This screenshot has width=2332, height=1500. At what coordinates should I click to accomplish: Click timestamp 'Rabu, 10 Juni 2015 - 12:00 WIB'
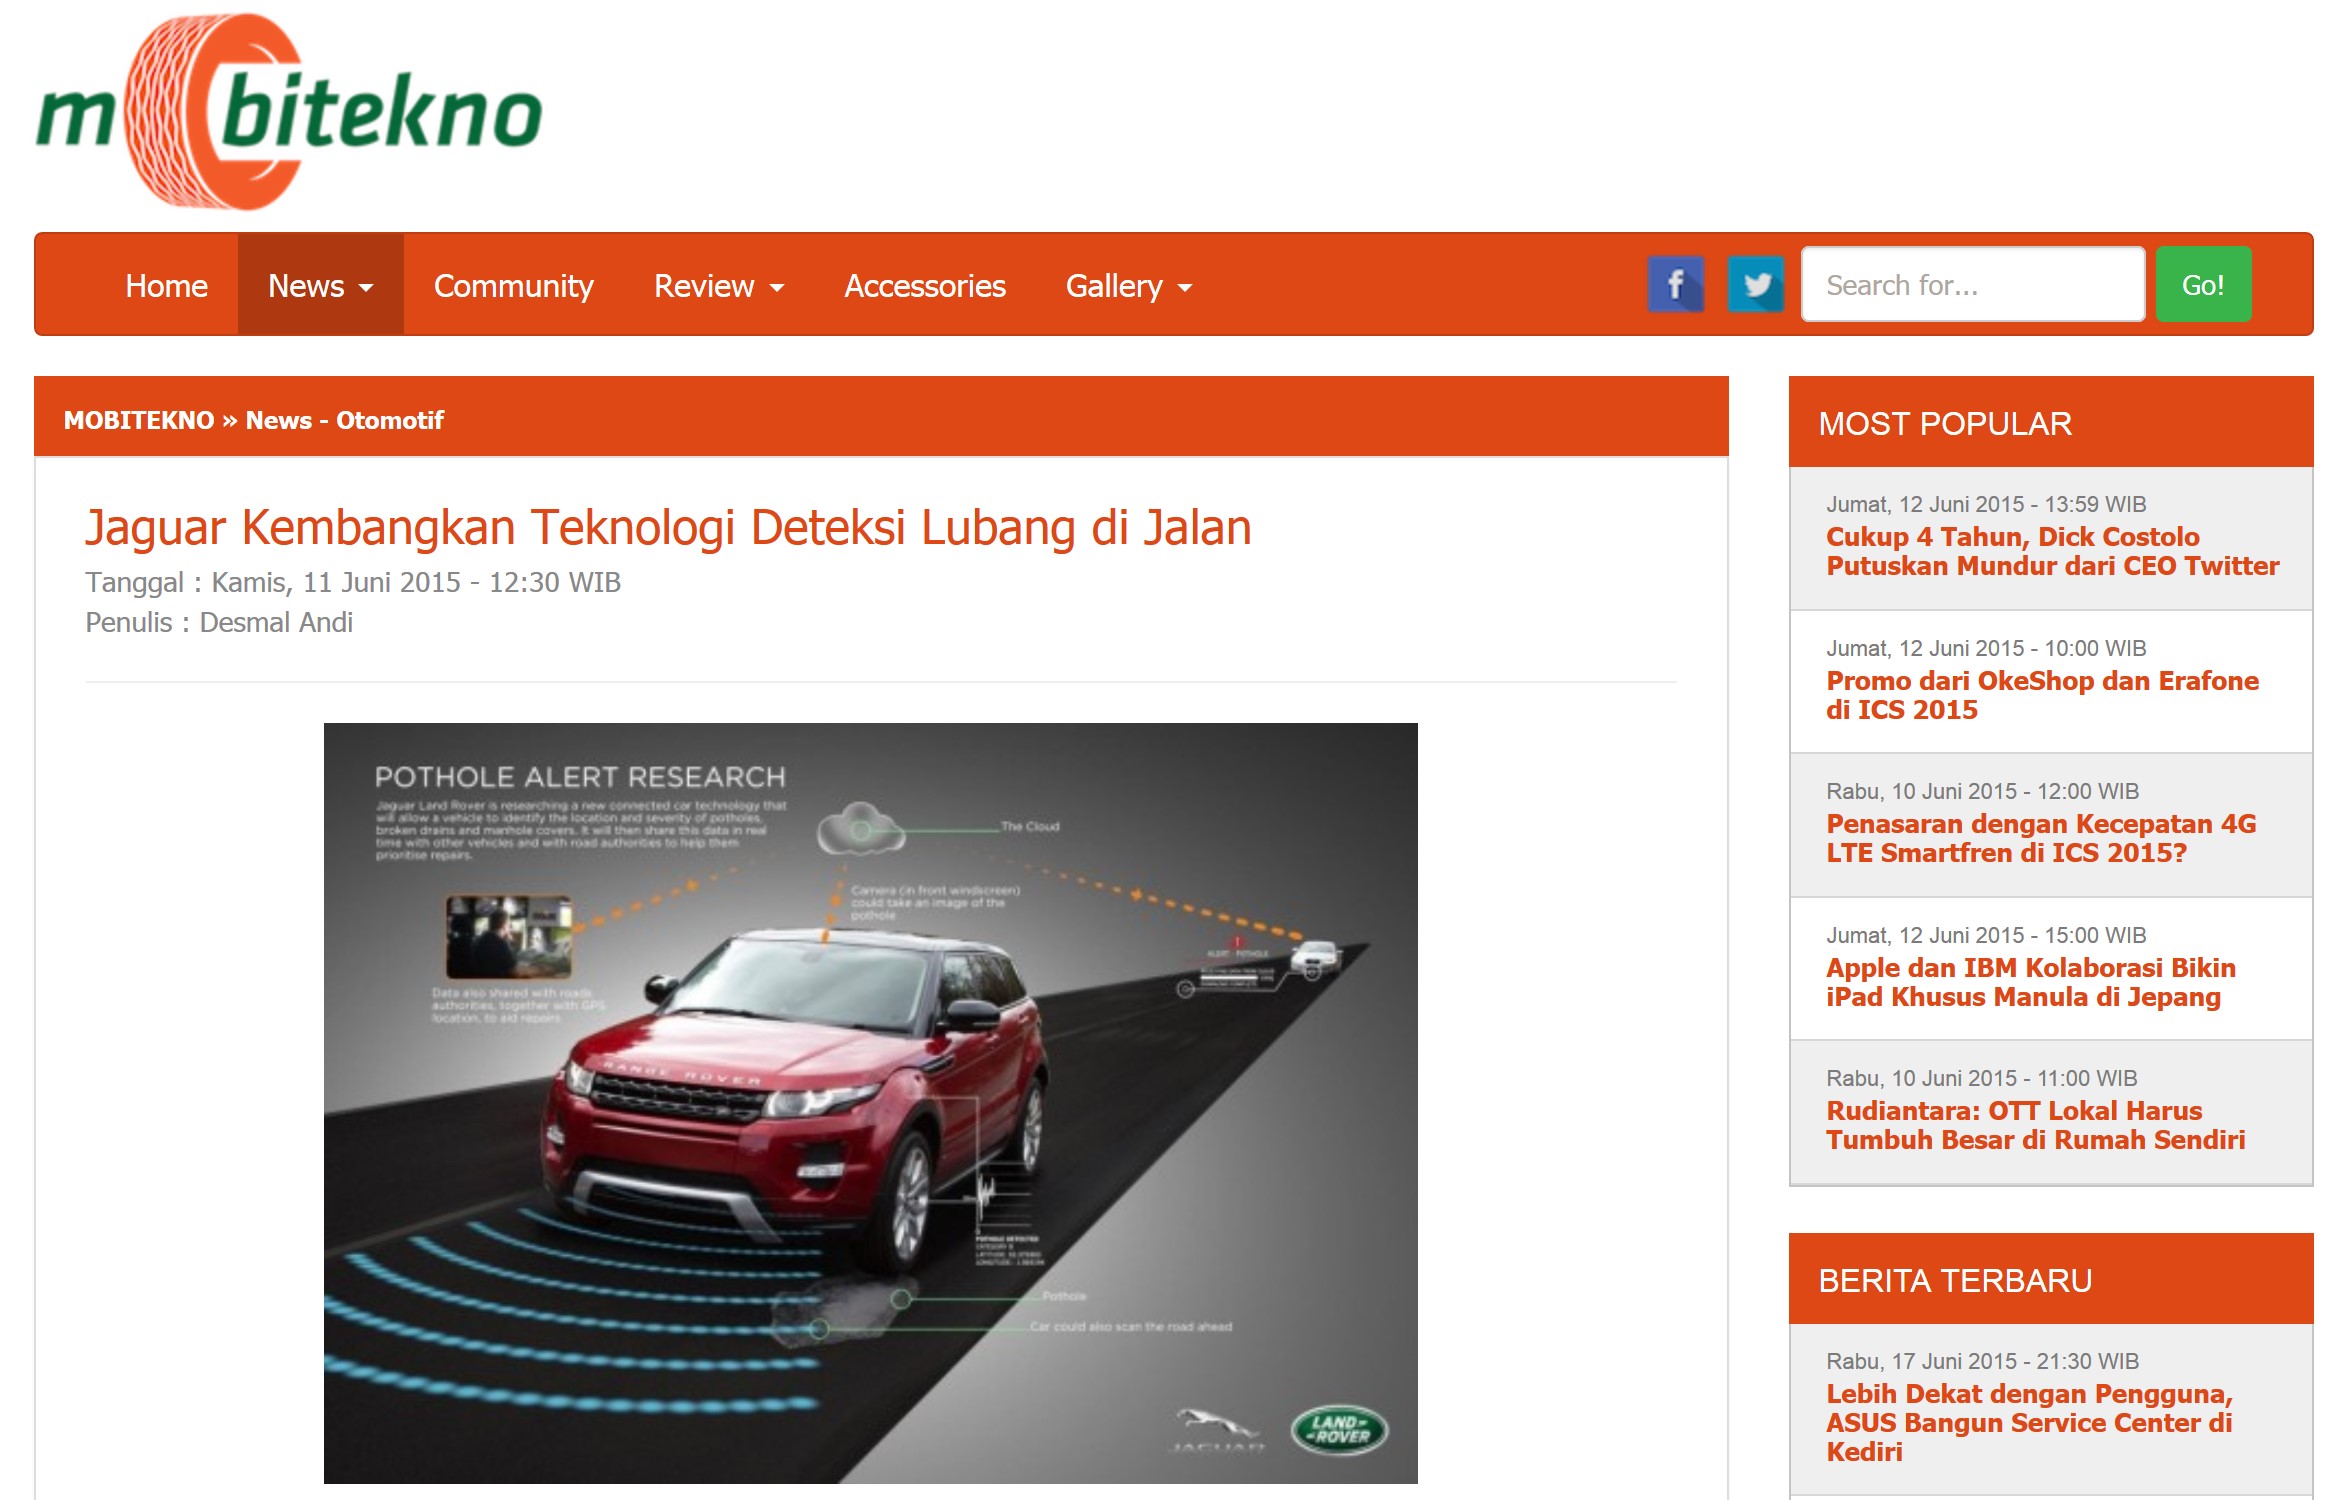[x=1982, y=791]
